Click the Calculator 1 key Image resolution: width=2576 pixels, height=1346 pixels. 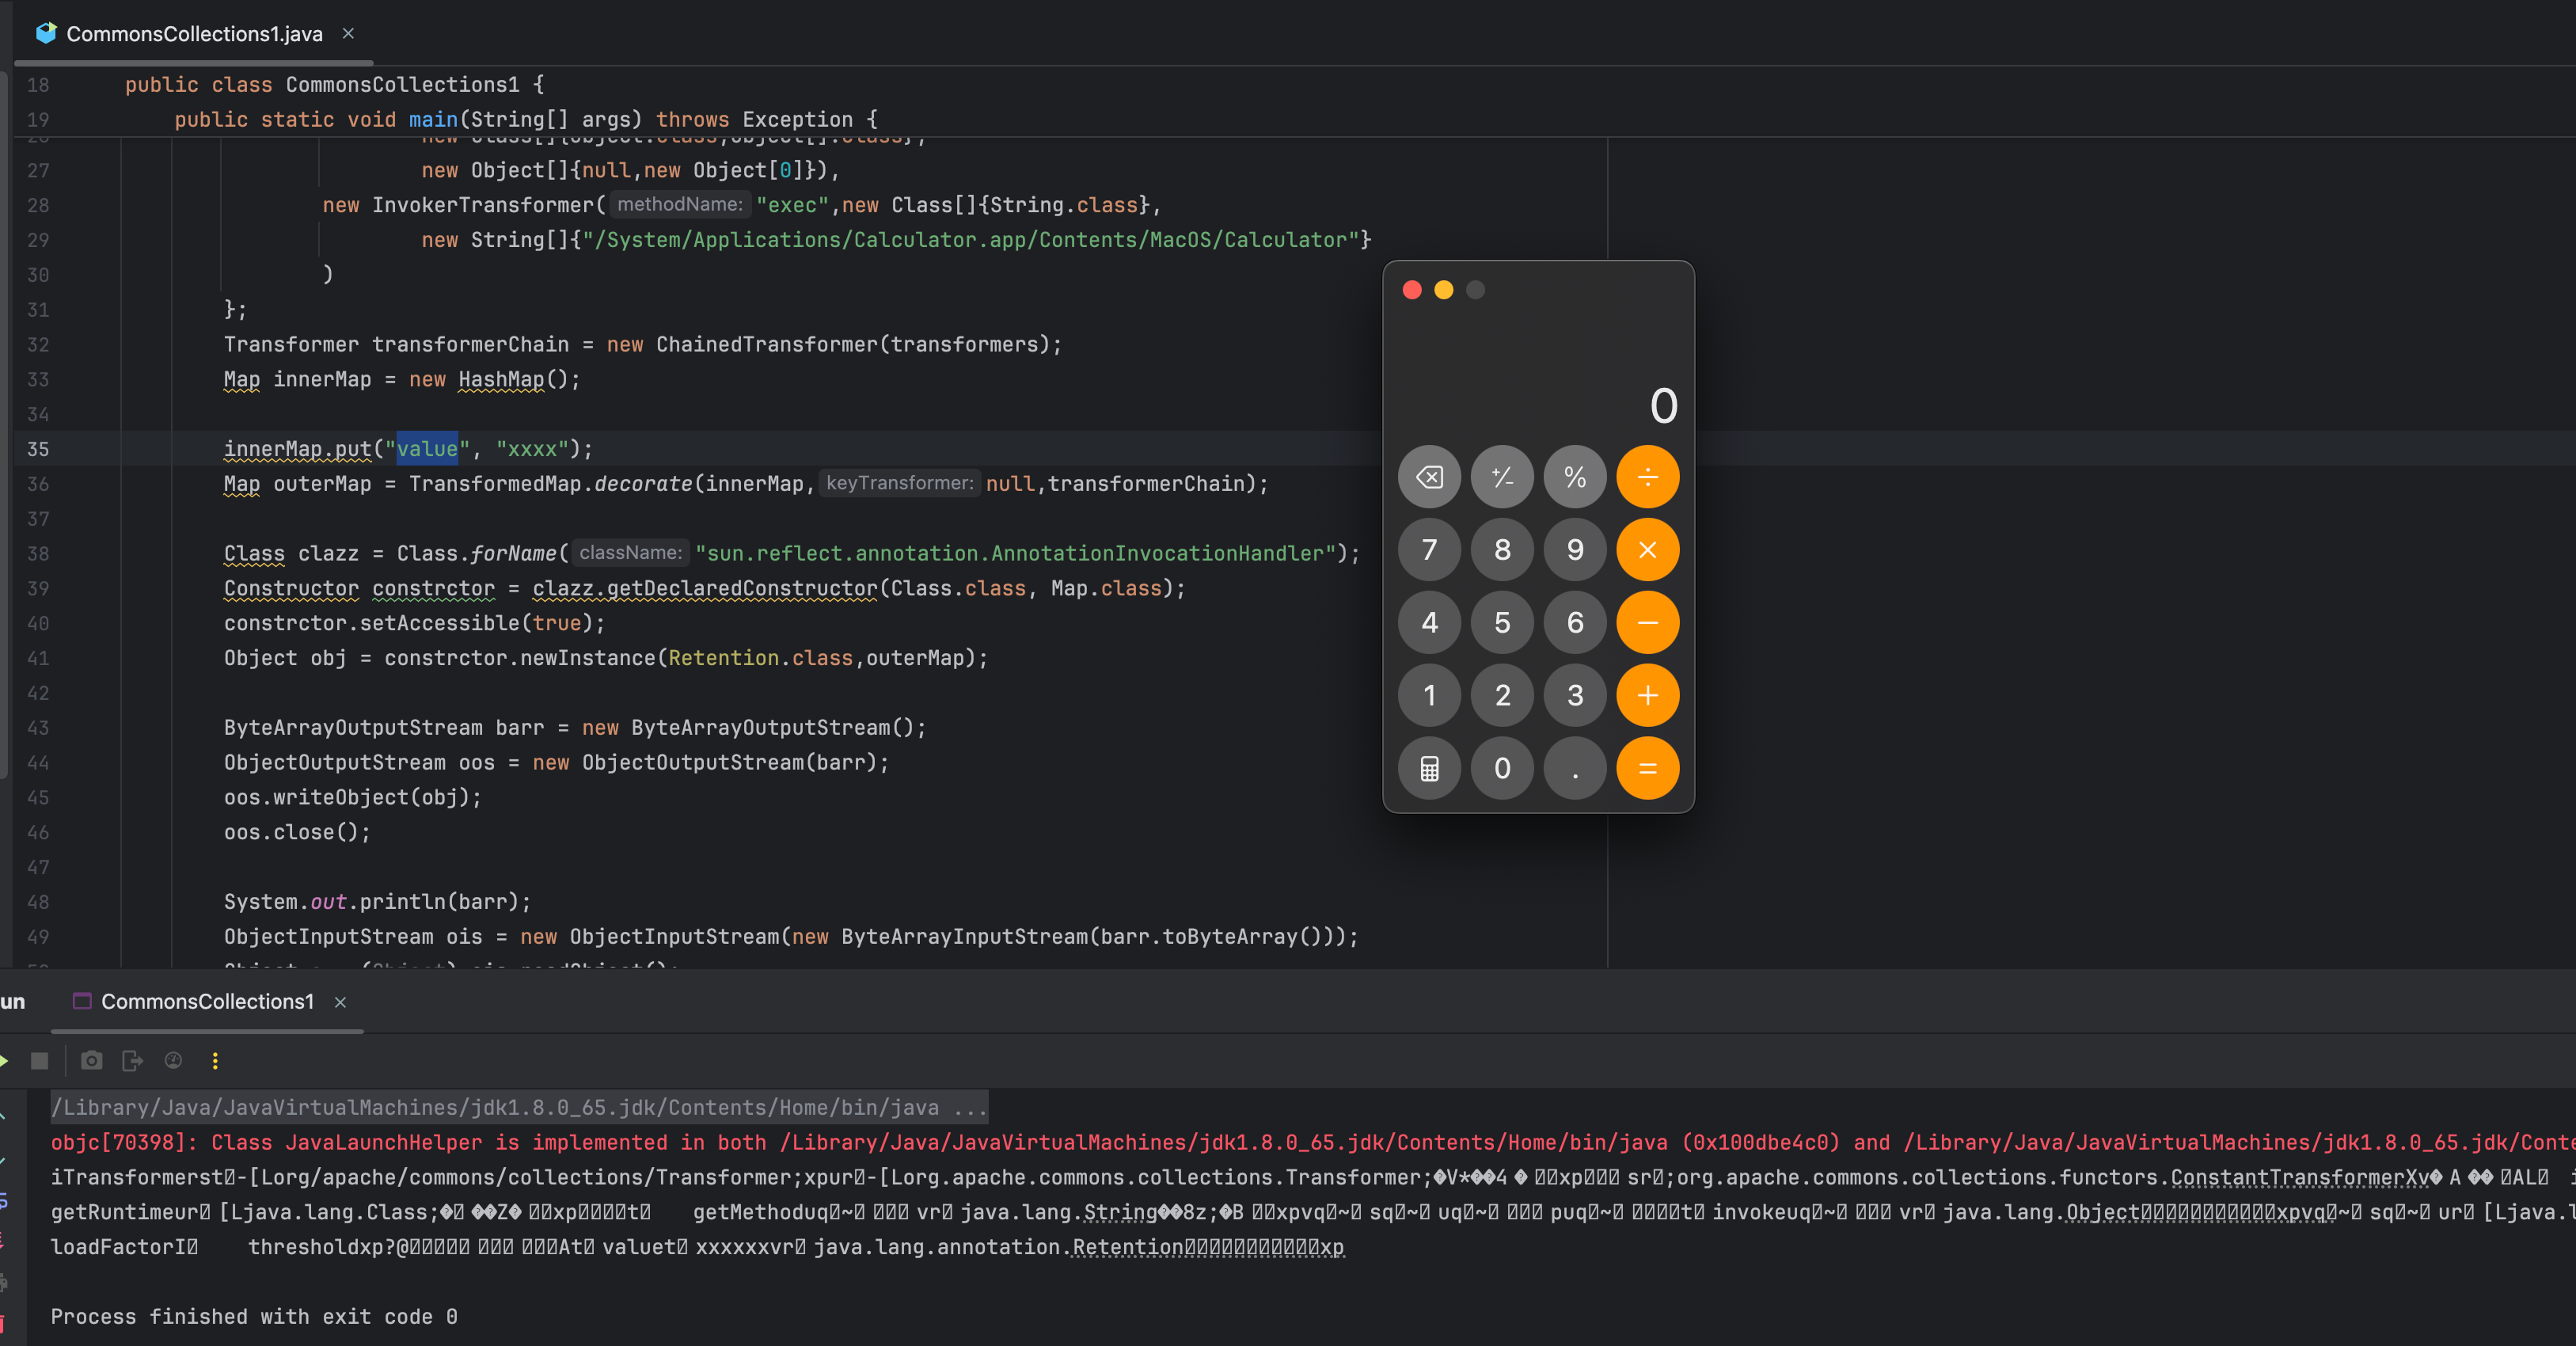1429,695
